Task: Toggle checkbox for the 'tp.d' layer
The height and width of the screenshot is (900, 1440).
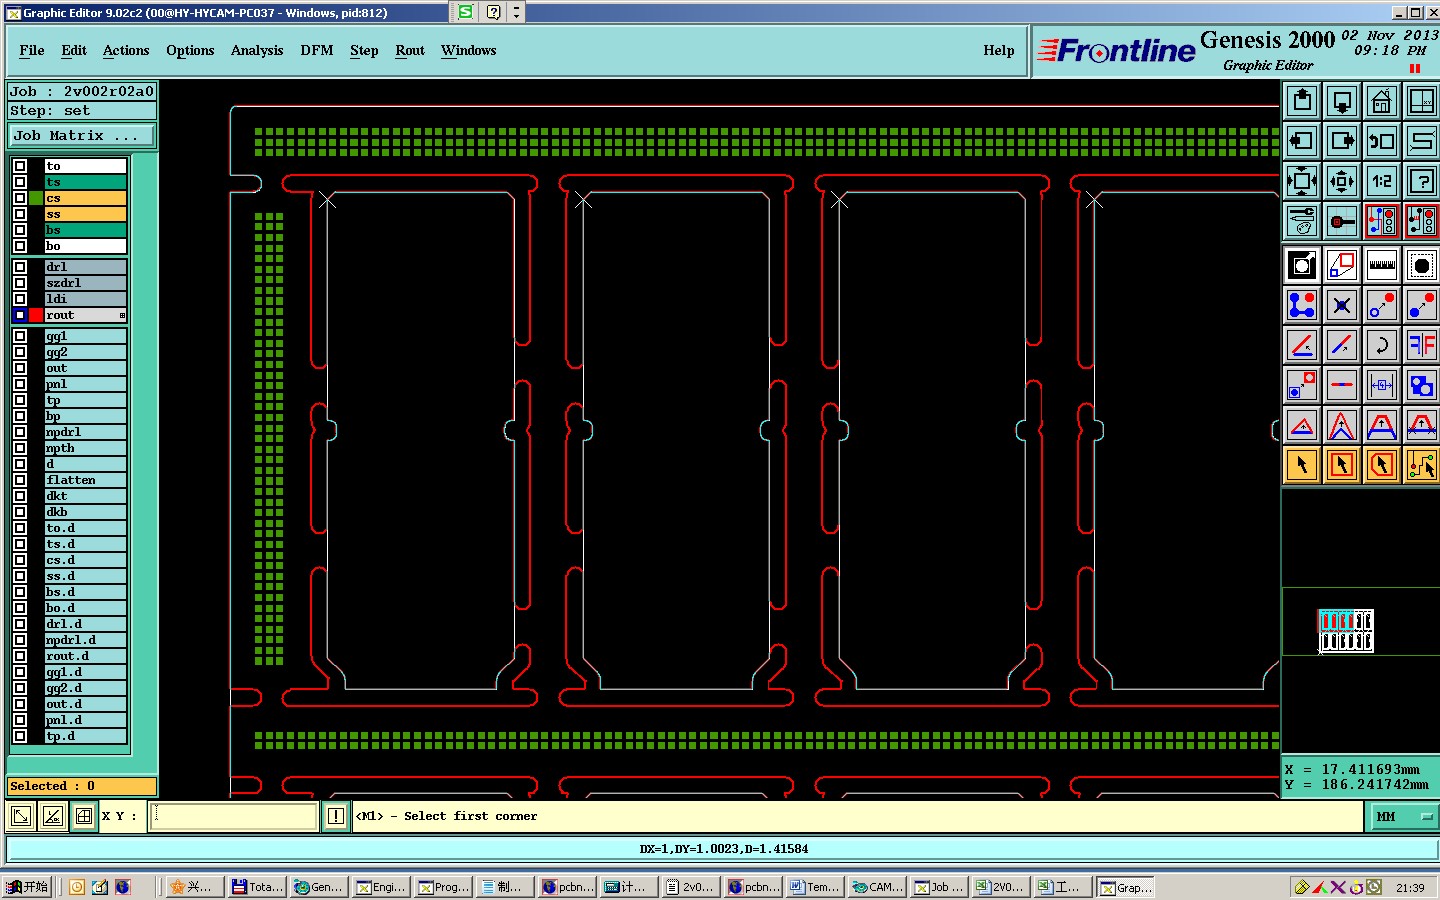Action: click(x=20, y=736)
